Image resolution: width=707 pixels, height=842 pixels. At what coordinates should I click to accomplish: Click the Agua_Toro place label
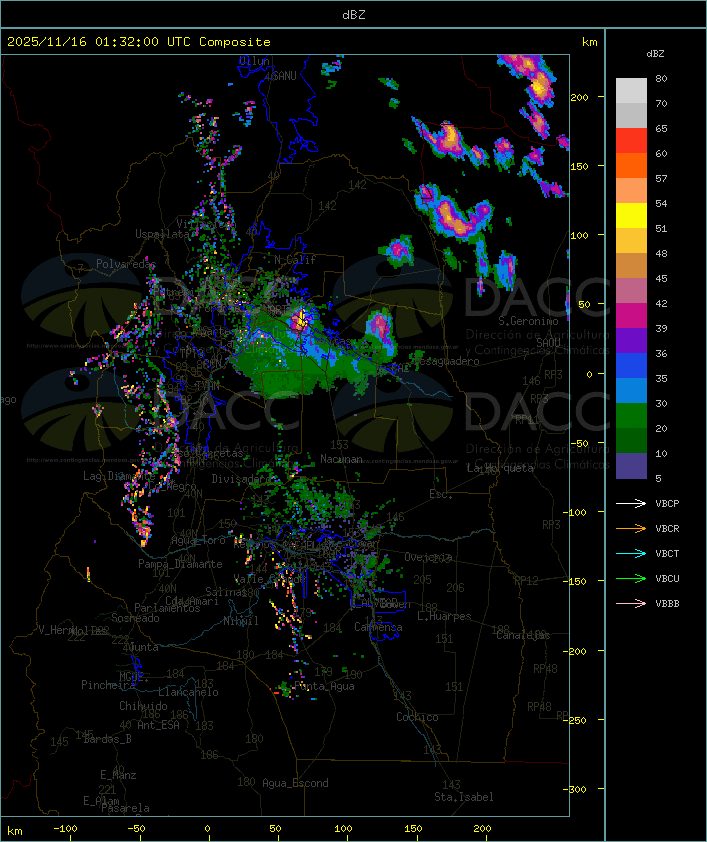click(198, 540)
